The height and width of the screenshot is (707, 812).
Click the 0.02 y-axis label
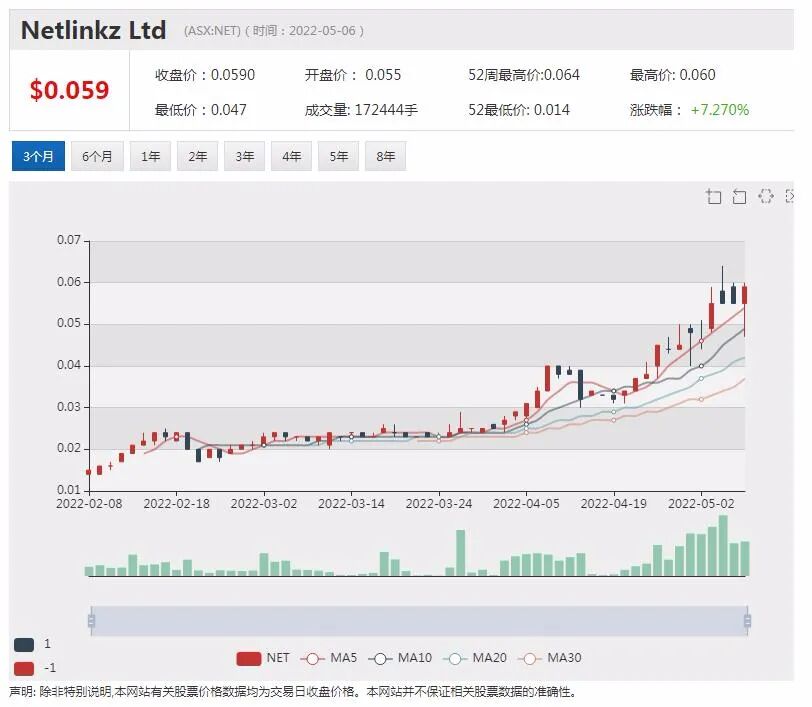69,448
